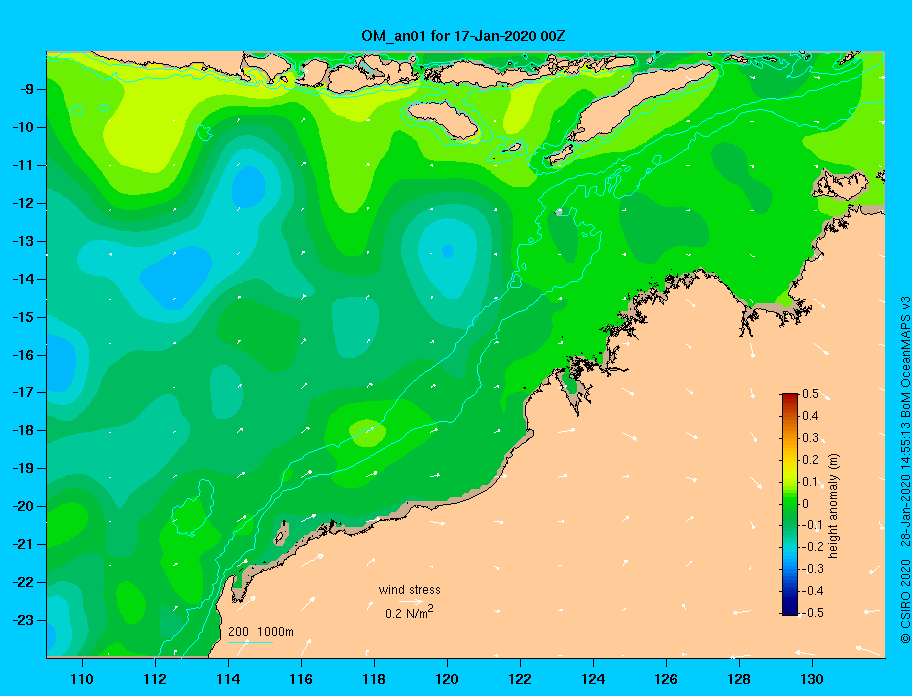Click the "1000m" depth contour legend label

[275, 632]
